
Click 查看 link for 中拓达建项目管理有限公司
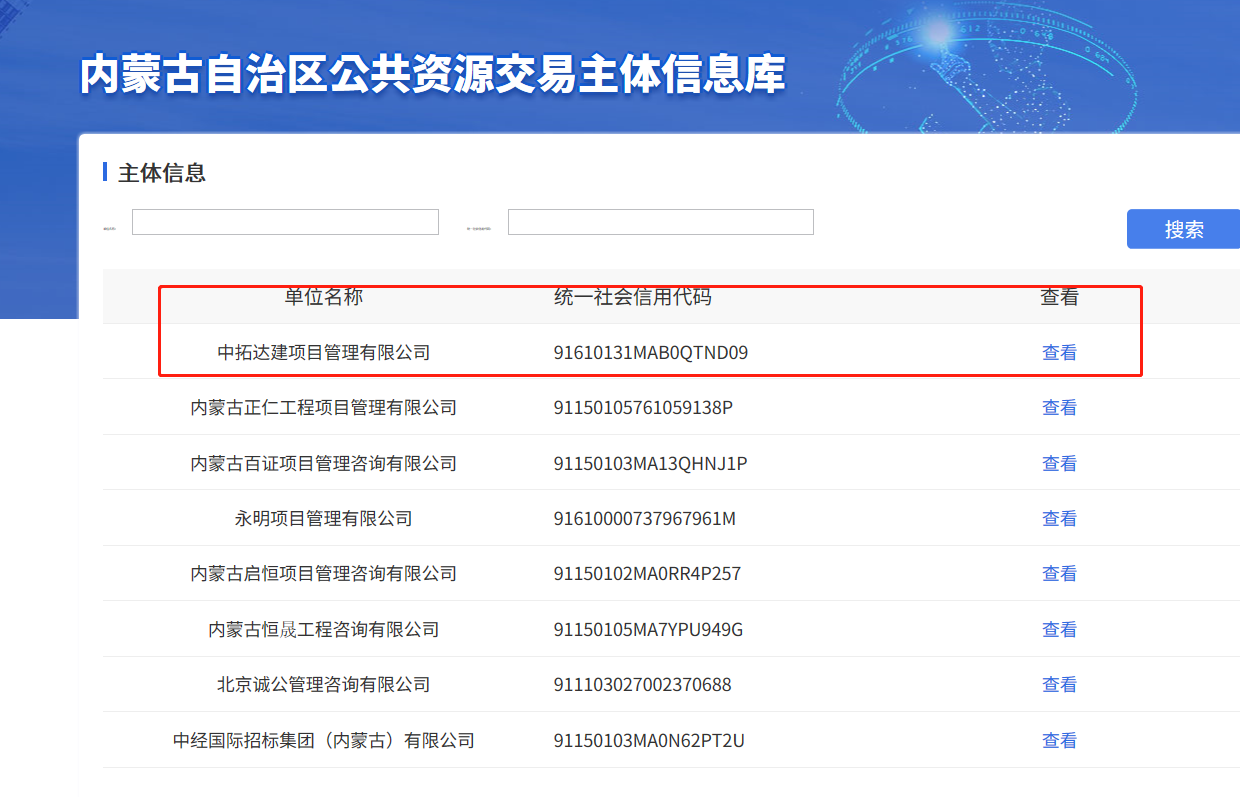[1059, 352]
